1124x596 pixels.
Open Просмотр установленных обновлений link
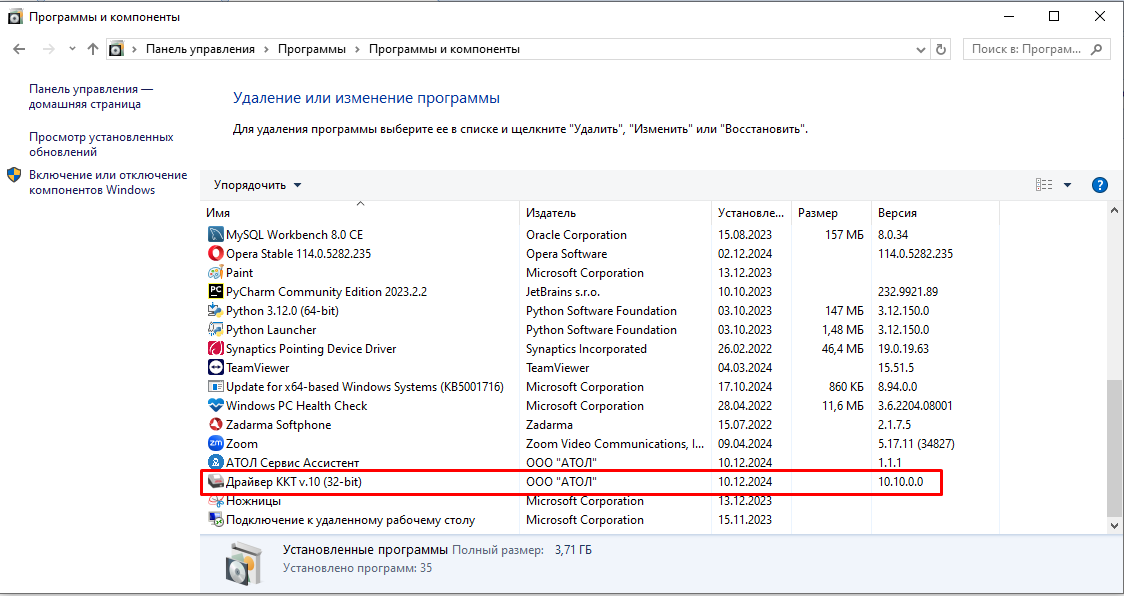tap(101, 145)
